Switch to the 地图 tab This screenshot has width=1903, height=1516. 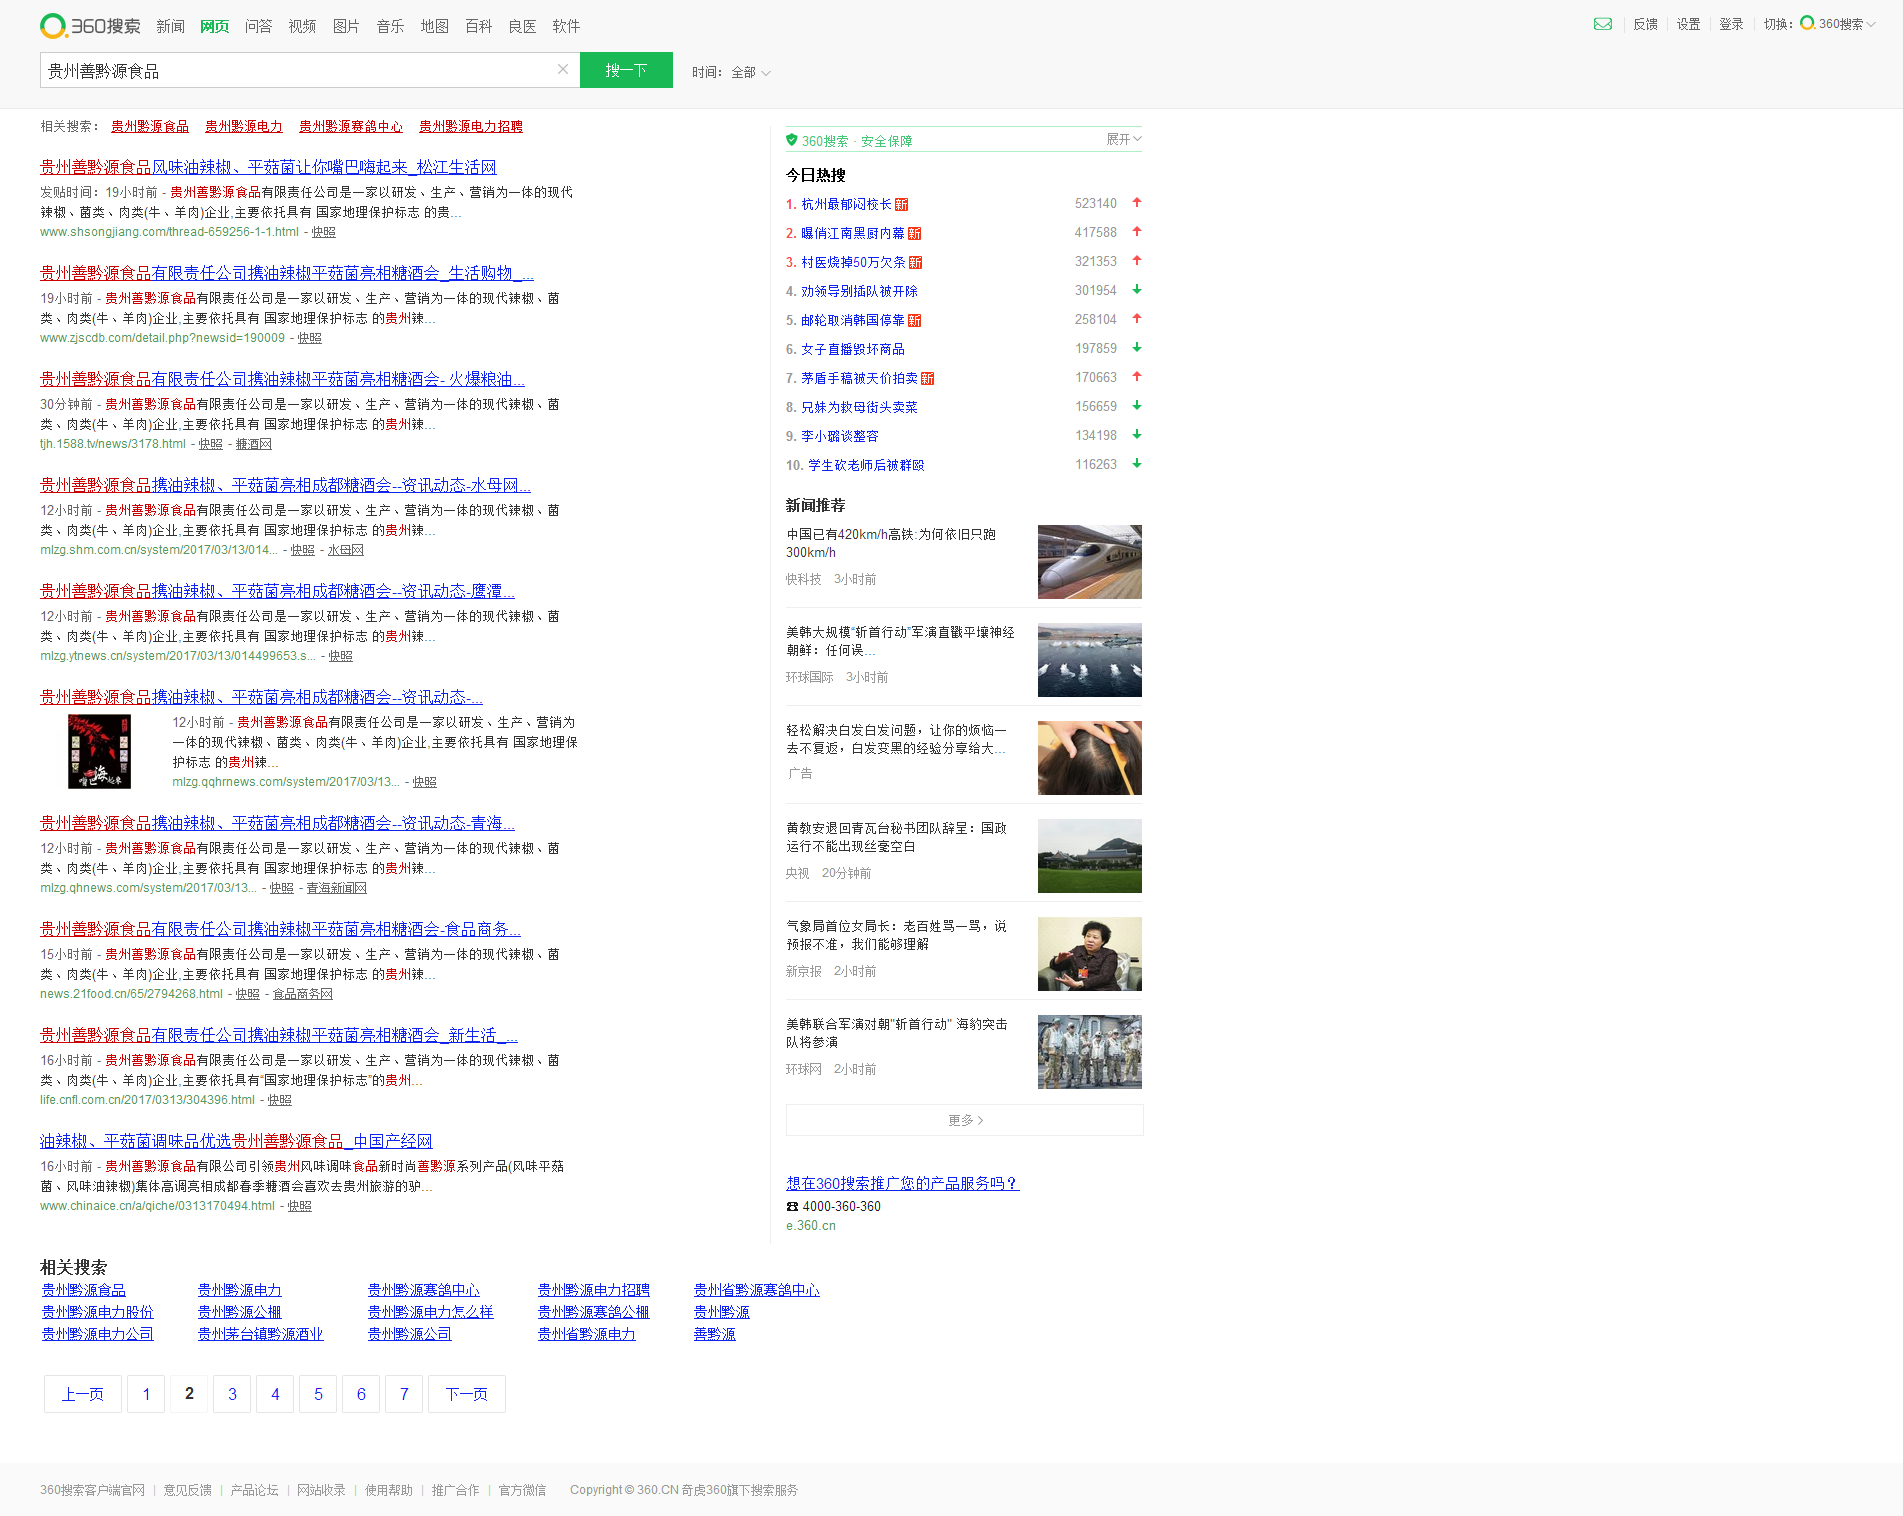(x=435, y=26)
